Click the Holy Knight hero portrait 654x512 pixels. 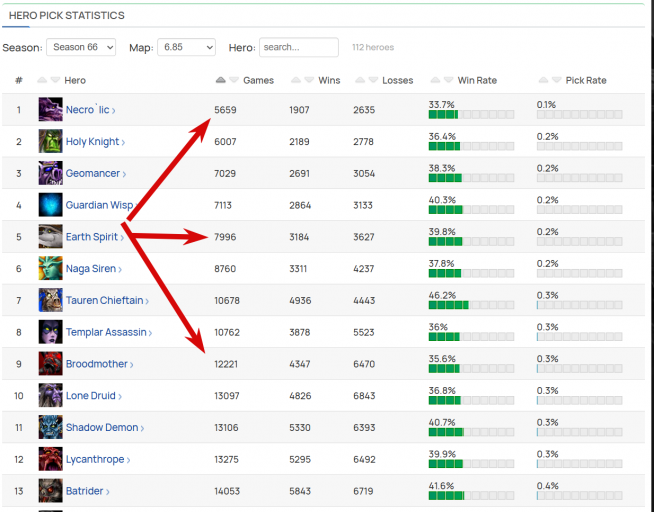50,141
